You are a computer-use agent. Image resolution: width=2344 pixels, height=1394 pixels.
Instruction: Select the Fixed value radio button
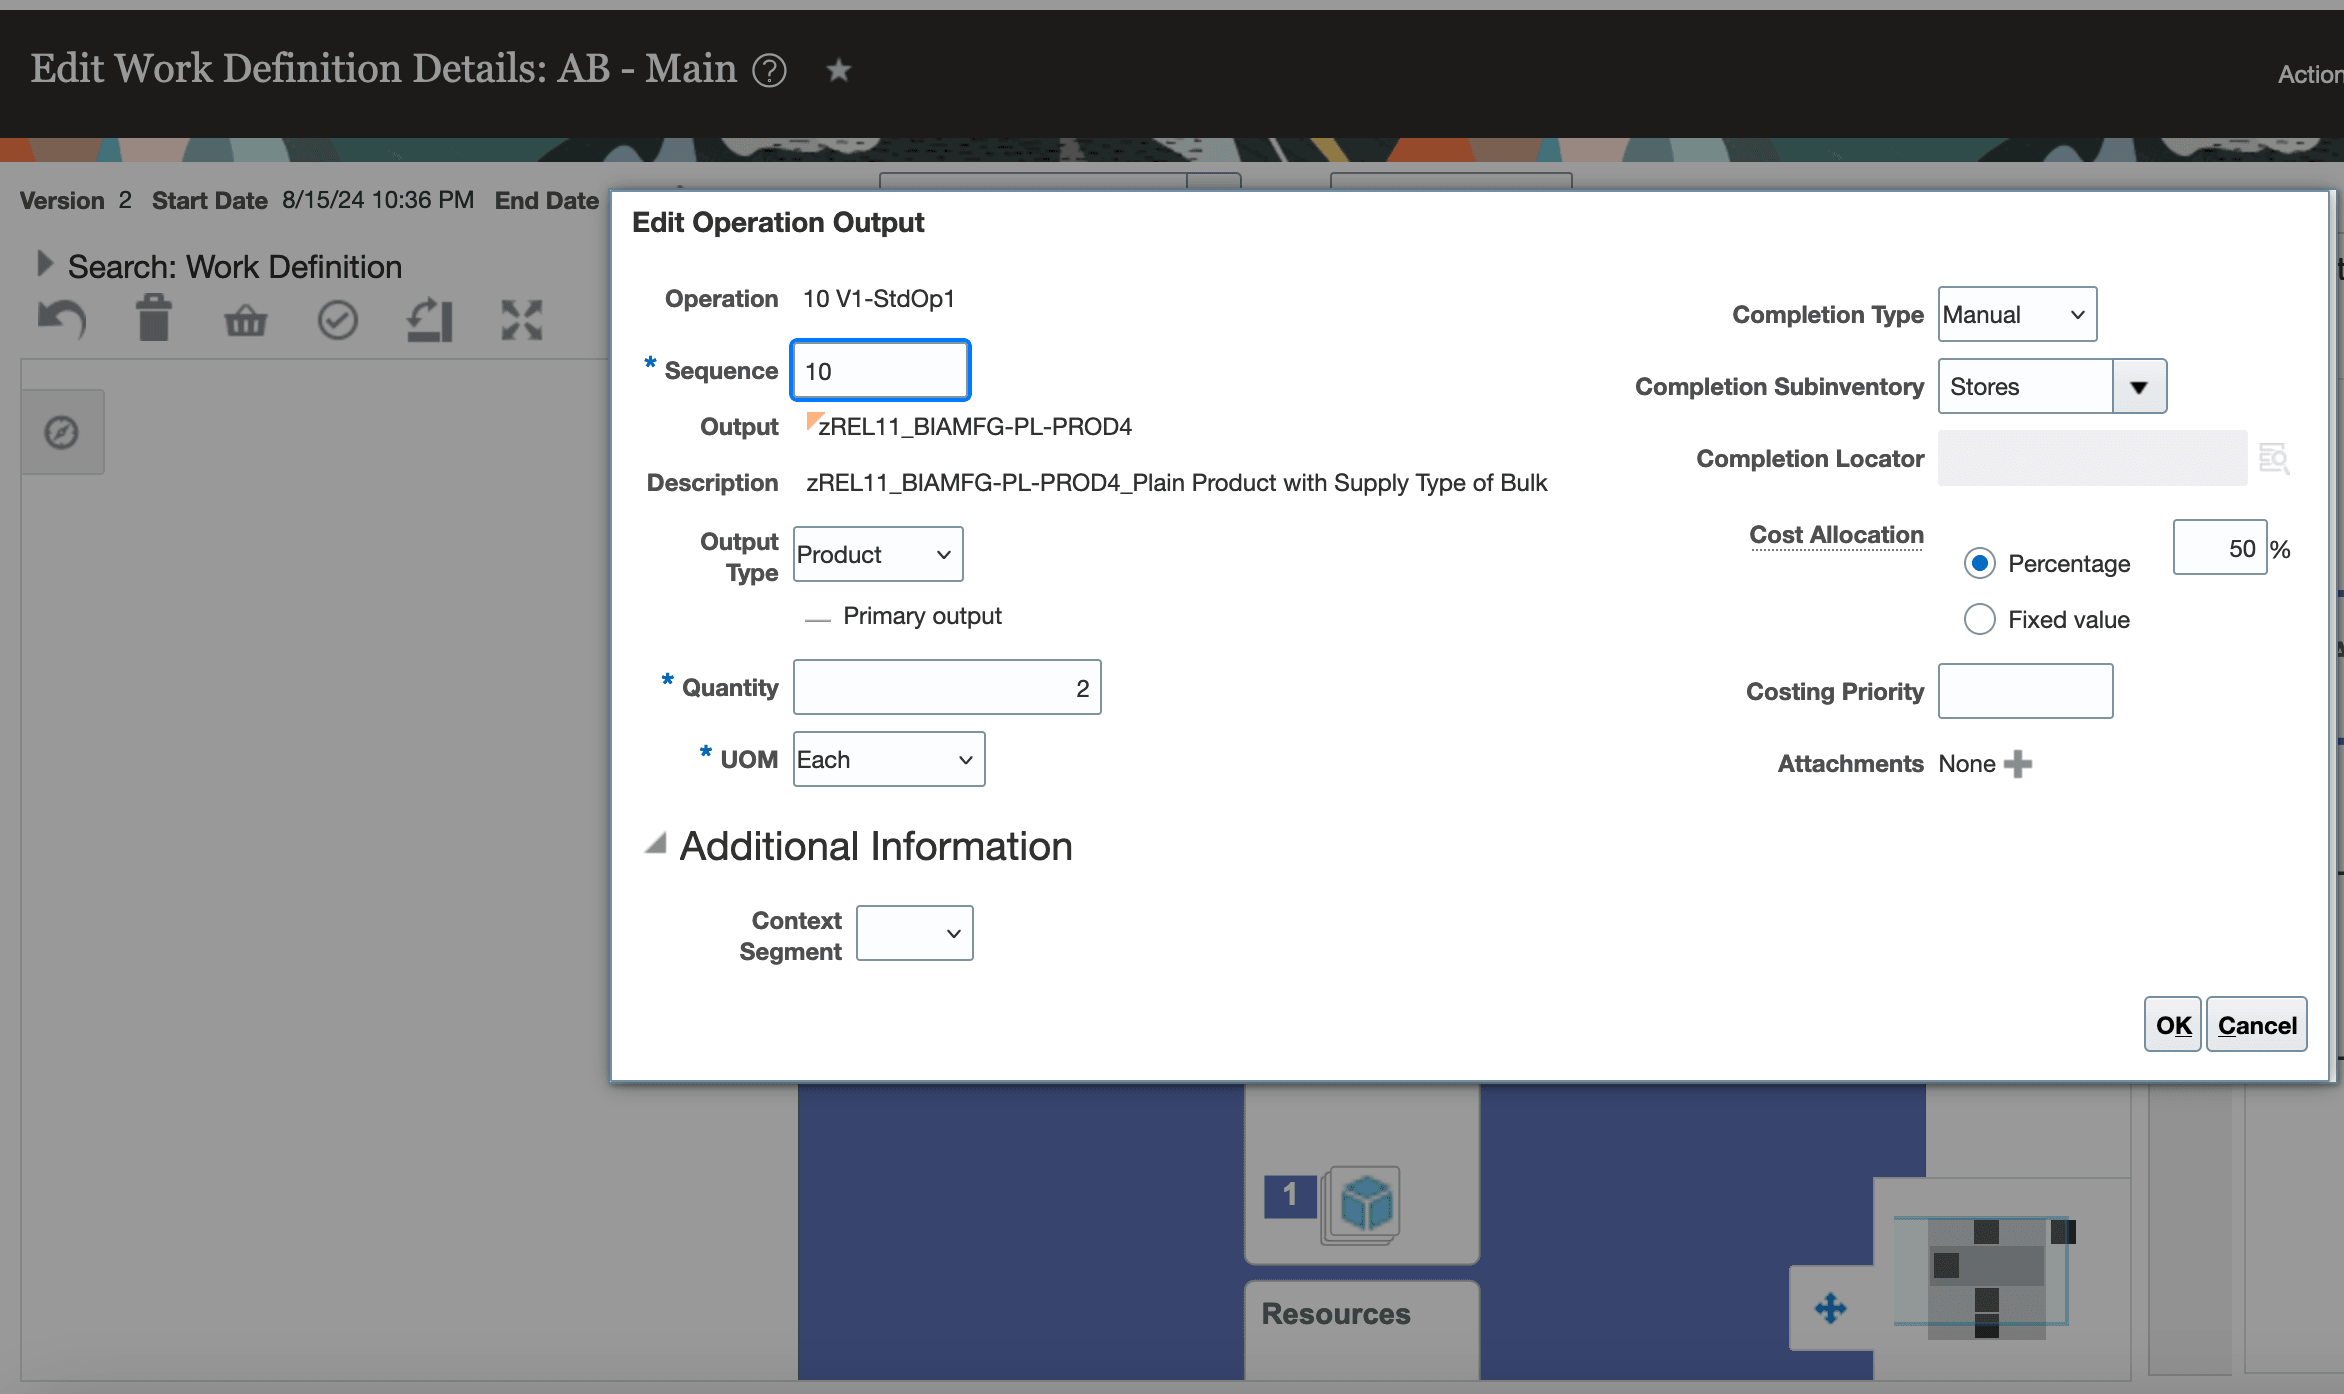[x=1979, y=619]
